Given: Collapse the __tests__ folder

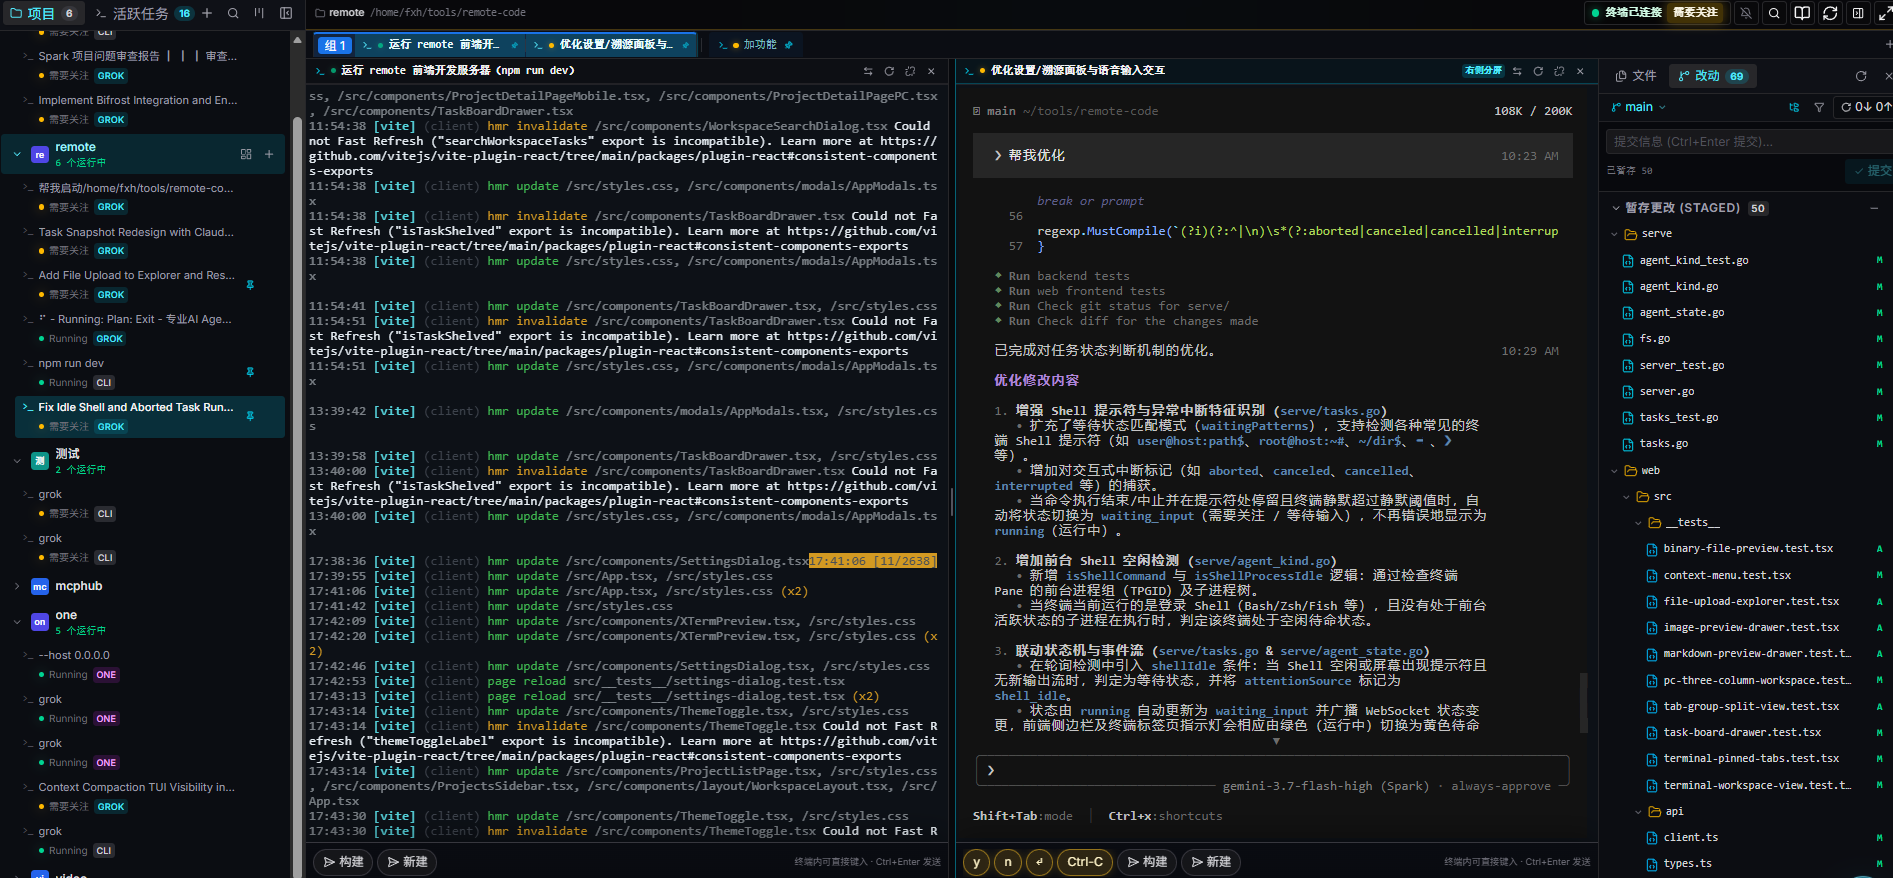Looking at the screenshot, I should pos(1638,523).
